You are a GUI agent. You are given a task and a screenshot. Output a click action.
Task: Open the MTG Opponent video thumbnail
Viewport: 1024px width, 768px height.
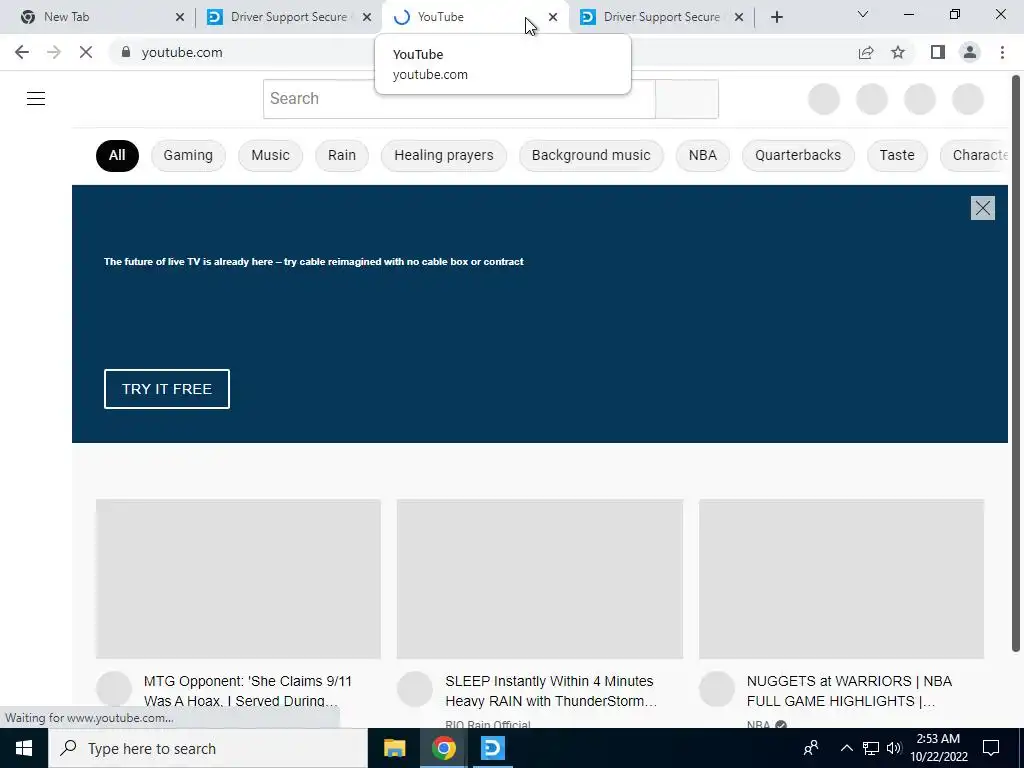(x=238, y=579)
